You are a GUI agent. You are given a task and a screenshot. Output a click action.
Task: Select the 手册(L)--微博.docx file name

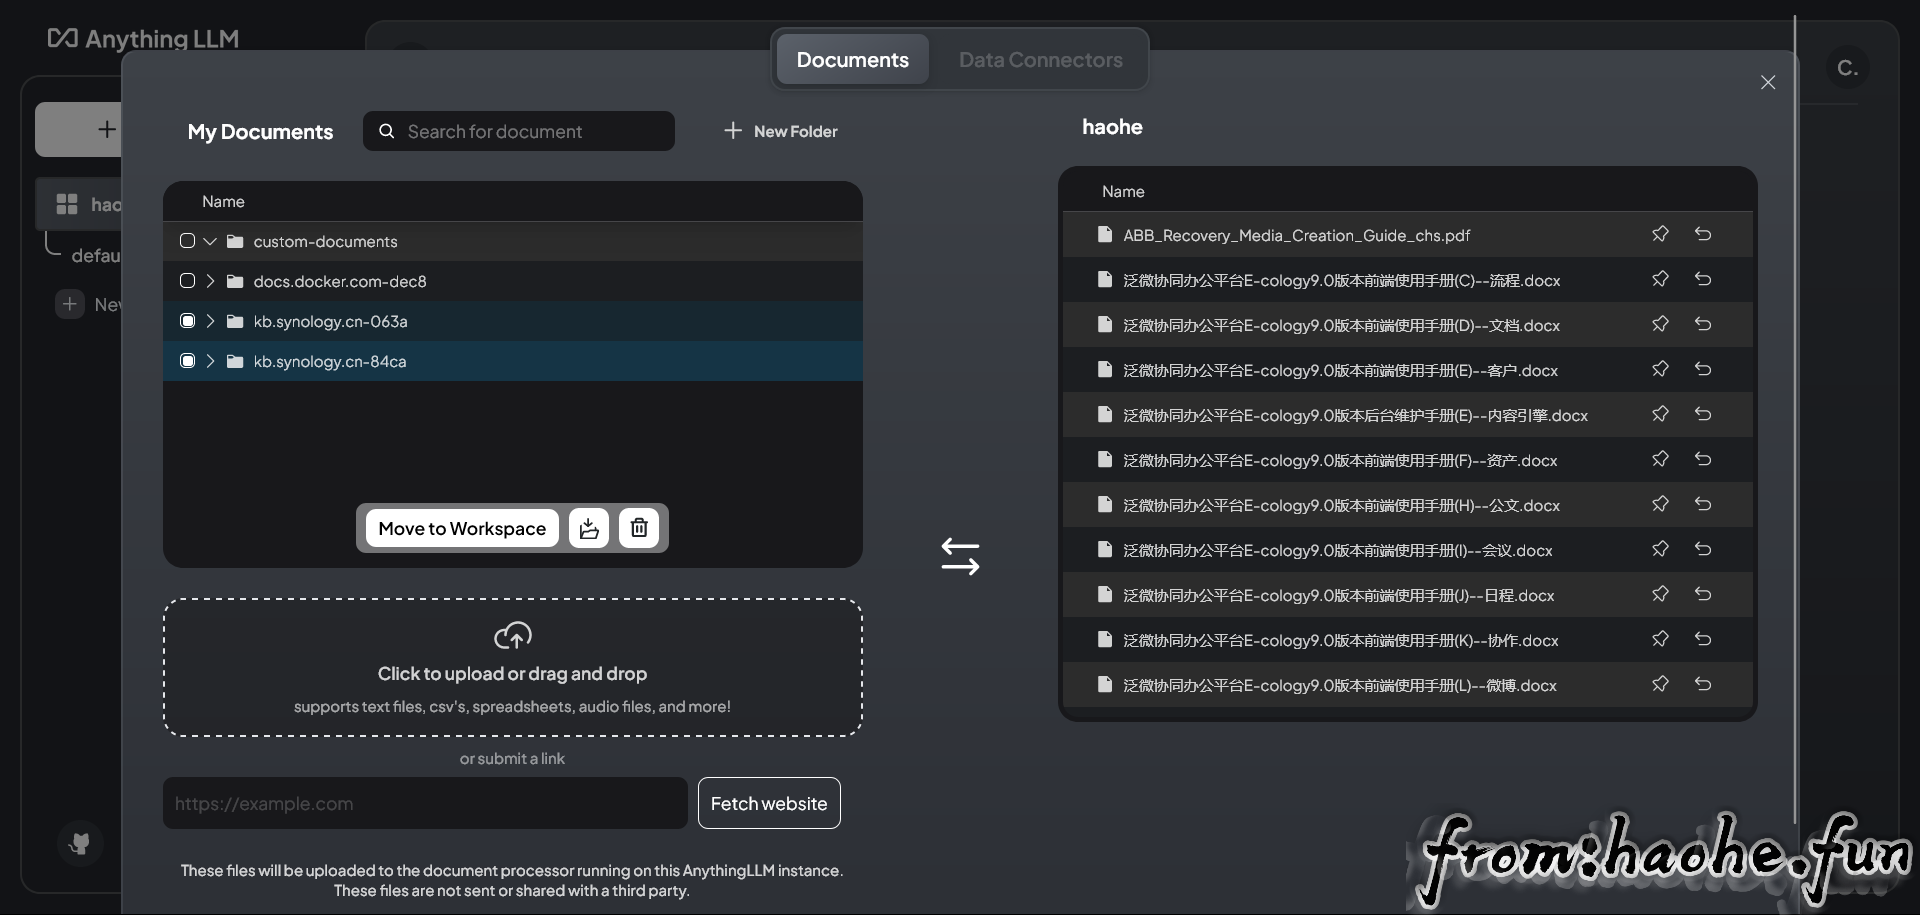1340,685
